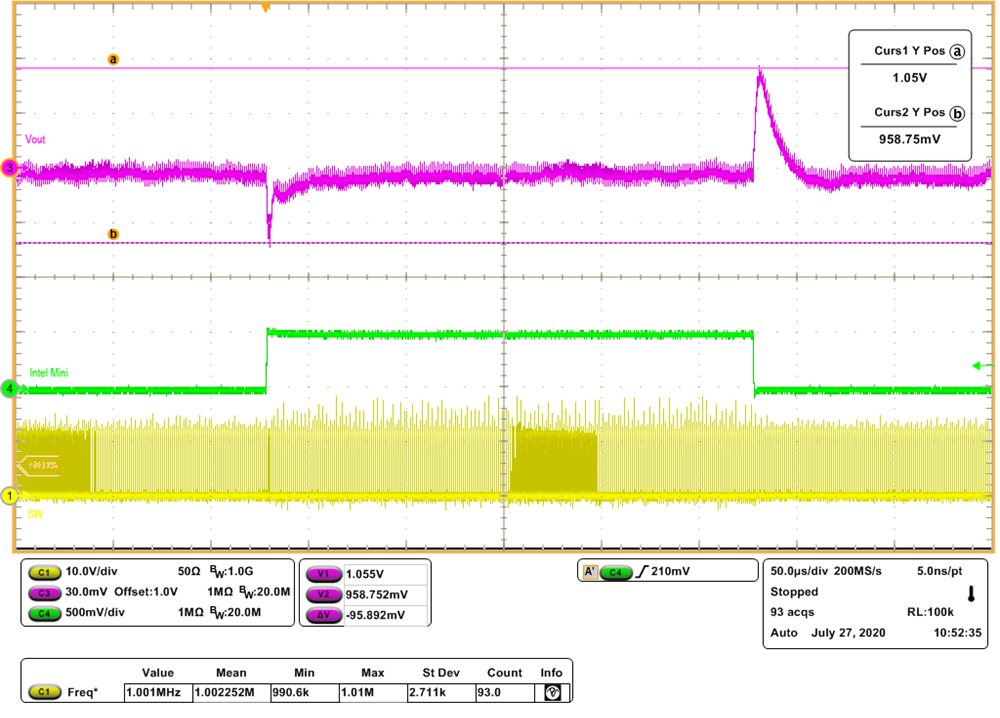Toggle channel 4 via its left-edge marker
Viewport: 1000px width, 718px height.
click(8, 391)
